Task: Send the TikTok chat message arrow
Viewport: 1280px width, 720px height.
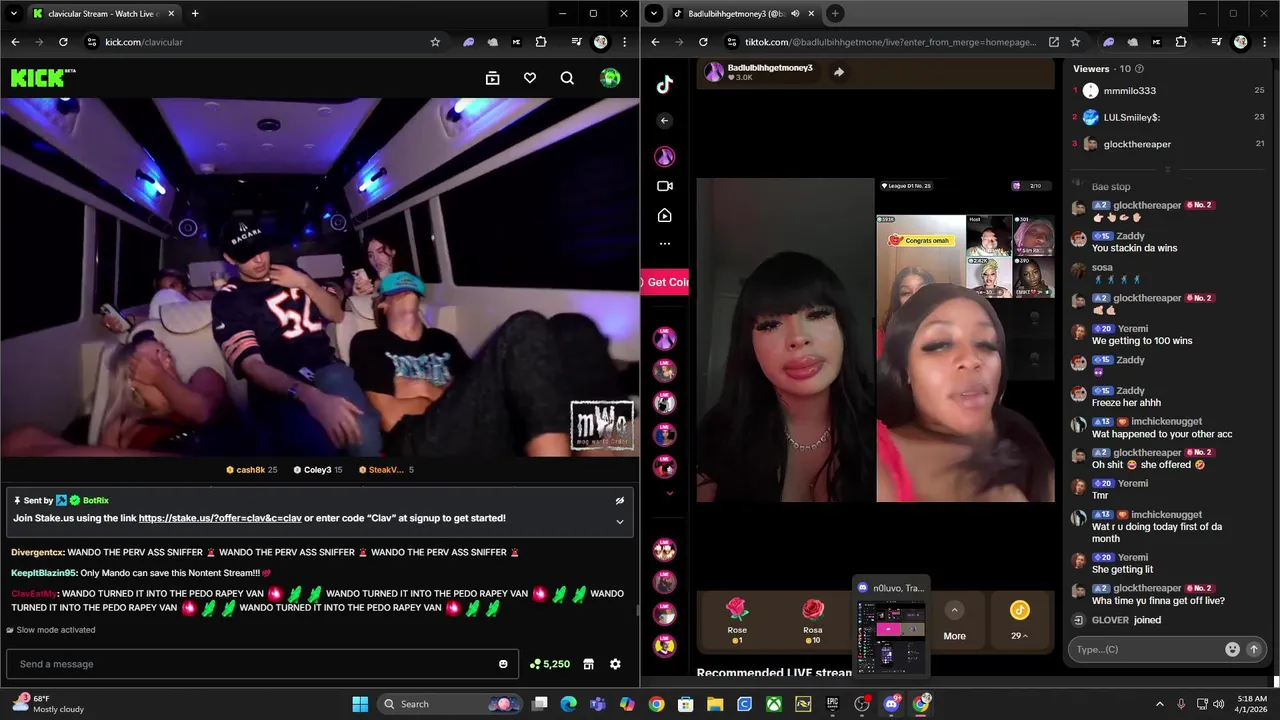Action: click(1254, 649)
